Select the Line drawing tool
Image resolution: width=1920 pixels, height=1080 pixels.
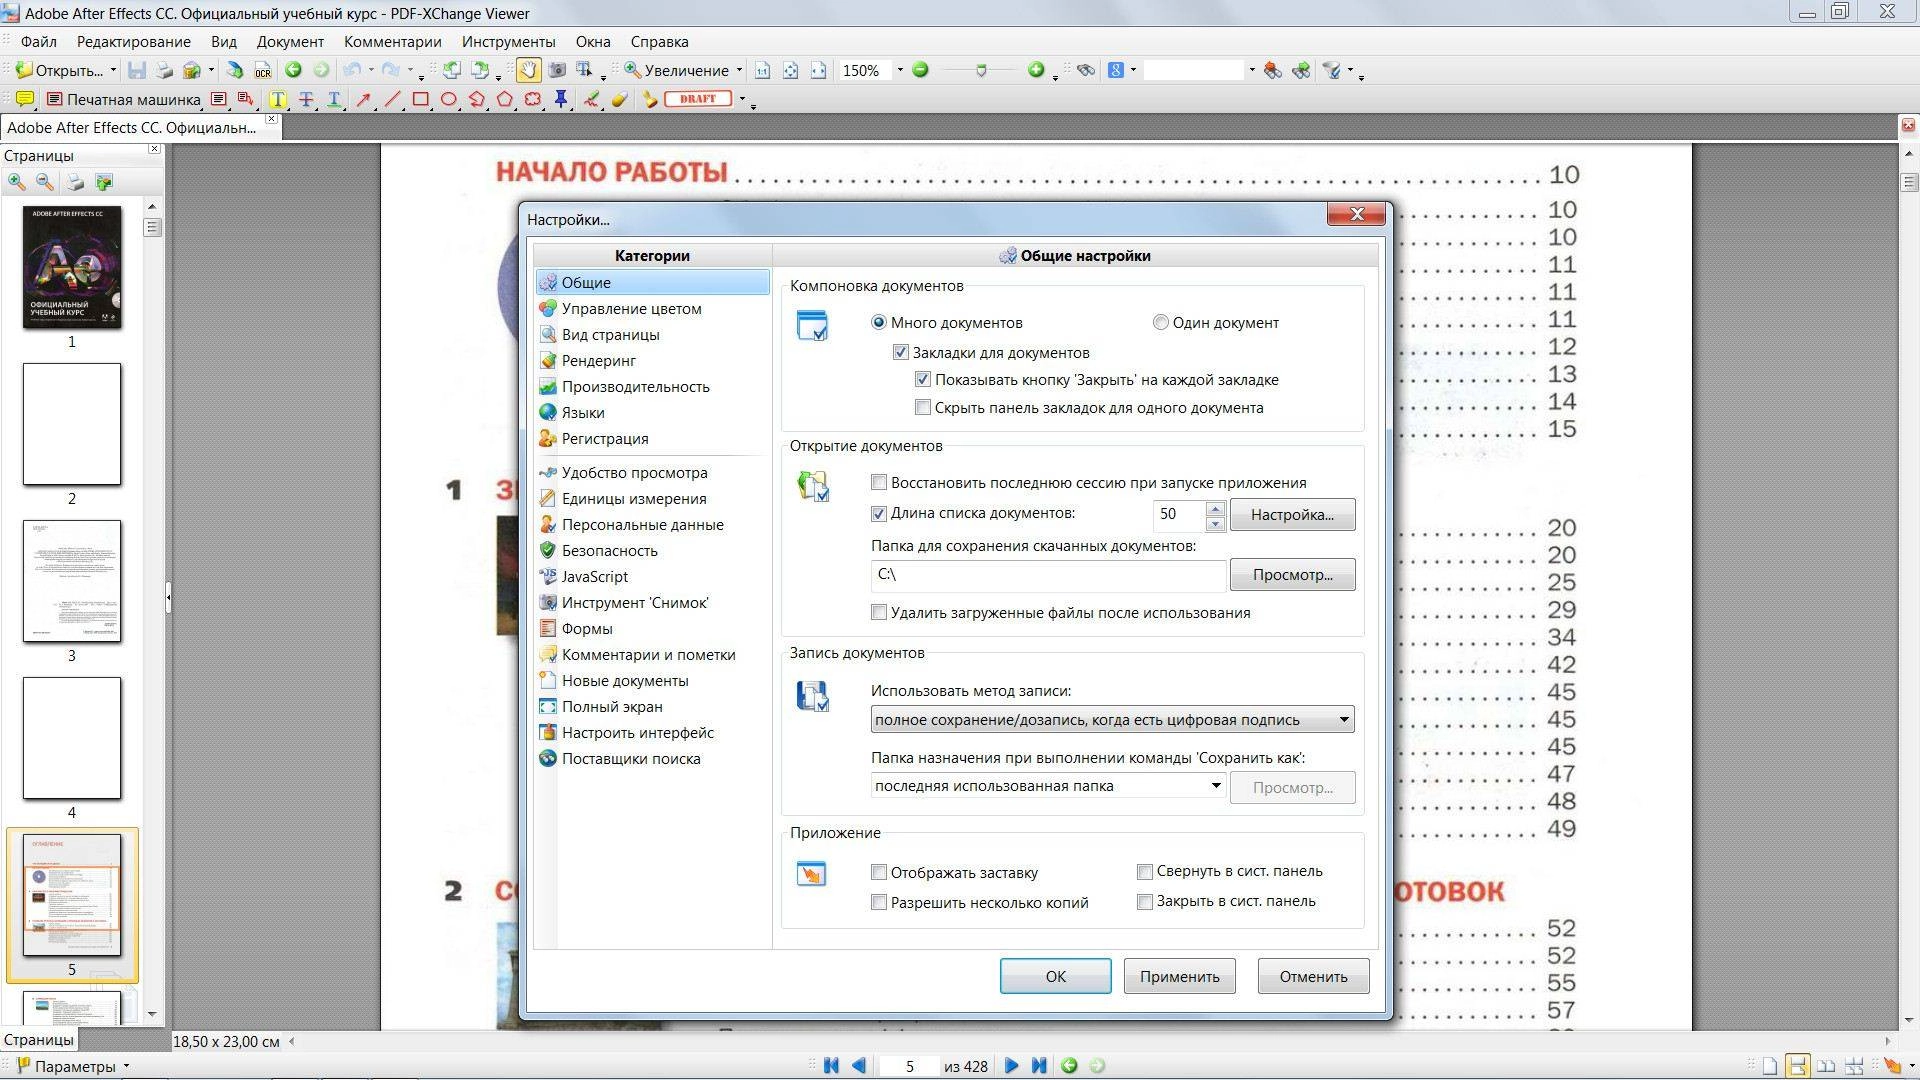(x=392, y=99)
